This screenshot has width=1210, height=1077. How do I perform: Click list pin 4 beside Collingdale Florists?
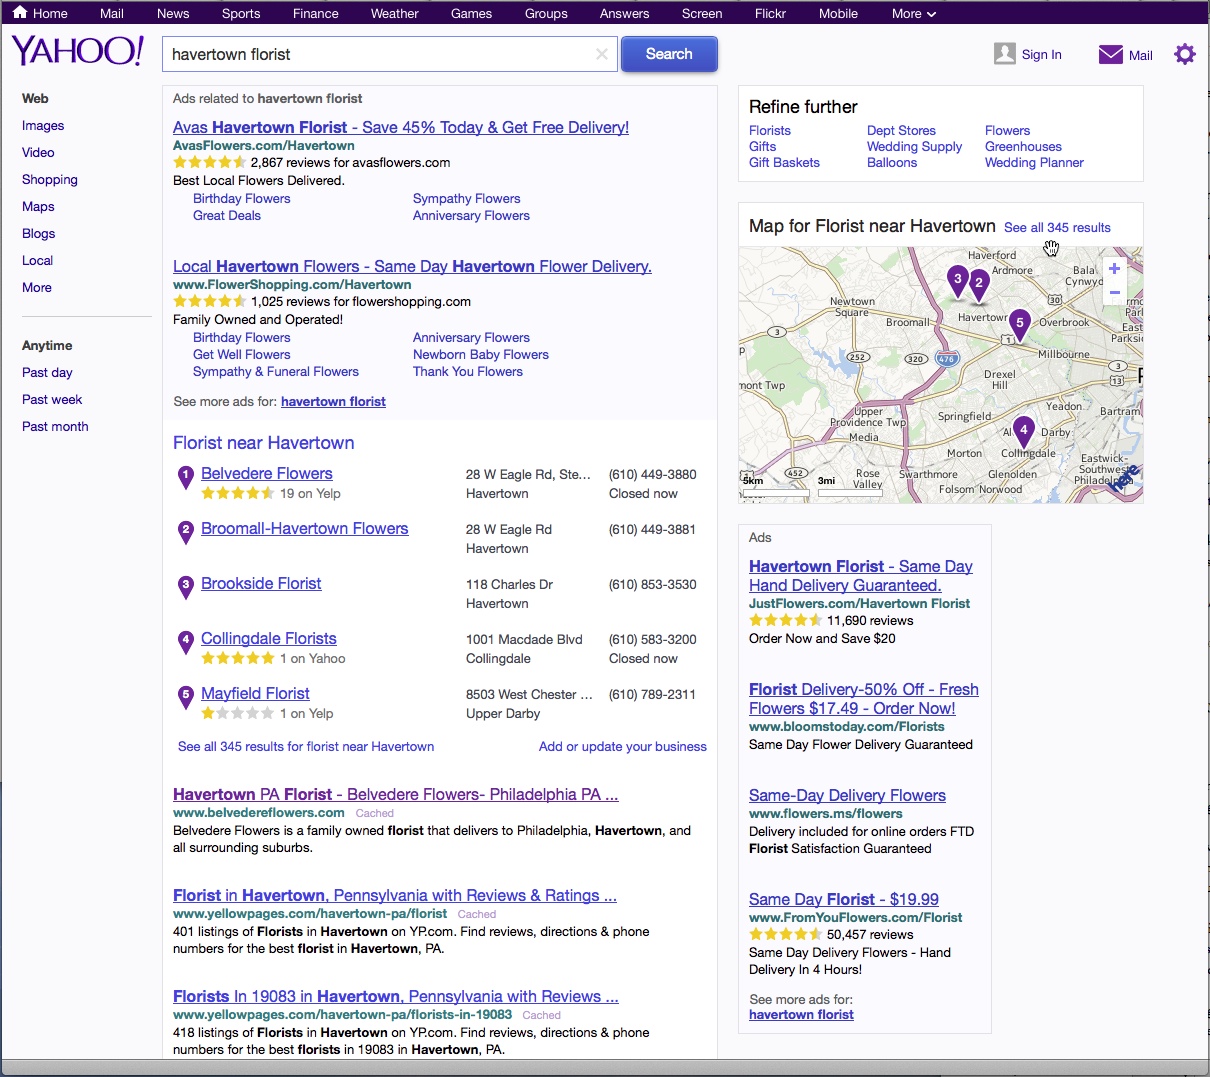pos(185,643)
